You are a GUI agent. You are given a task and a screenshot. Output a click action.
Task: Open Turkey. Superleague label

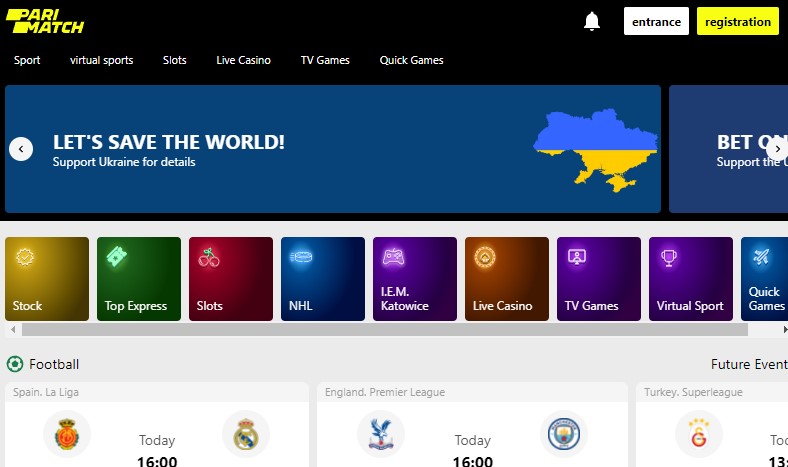pos(693,392)
